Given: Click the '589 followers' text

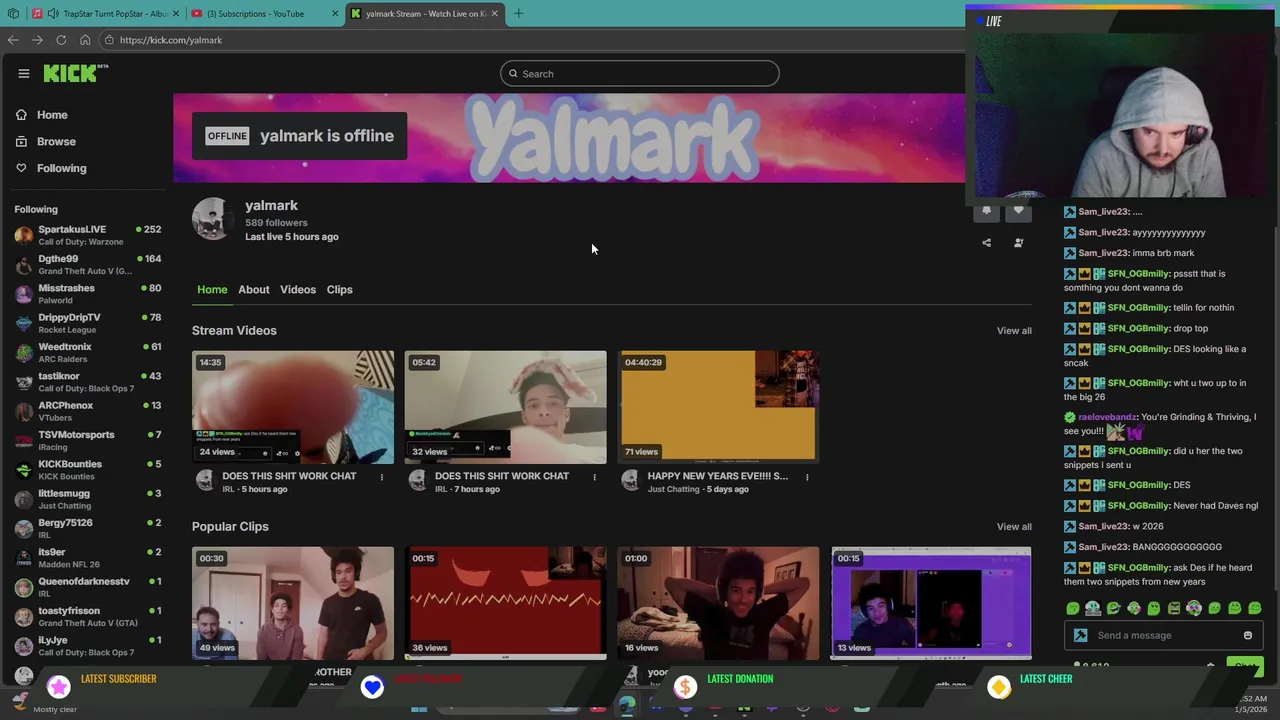Looking at the screenshot, I should point(276,223).
